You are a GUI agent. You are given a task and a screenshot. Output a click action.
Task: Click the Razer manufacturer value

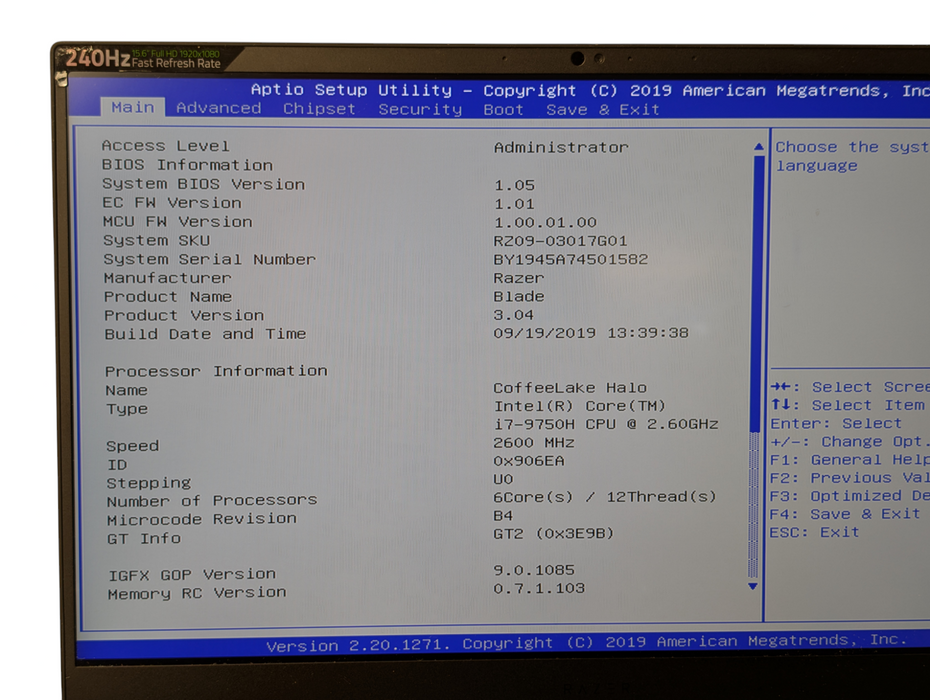click(518, 278)
